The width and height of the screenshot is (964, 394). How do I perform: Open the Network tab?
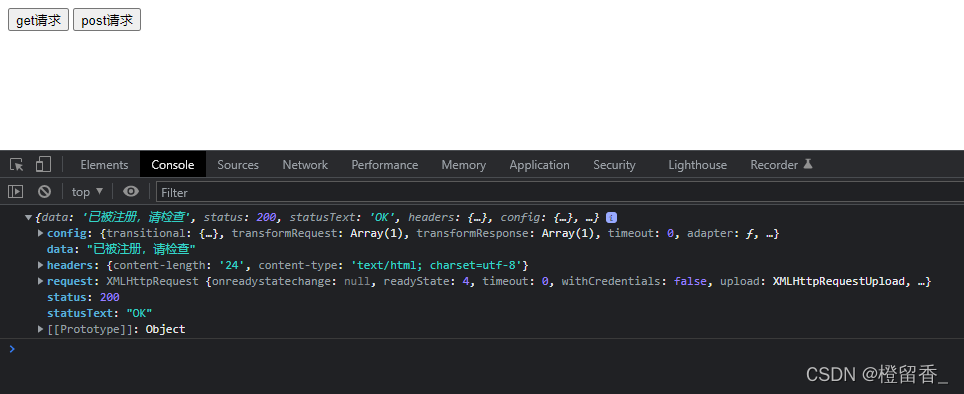[x=305, y=165]
